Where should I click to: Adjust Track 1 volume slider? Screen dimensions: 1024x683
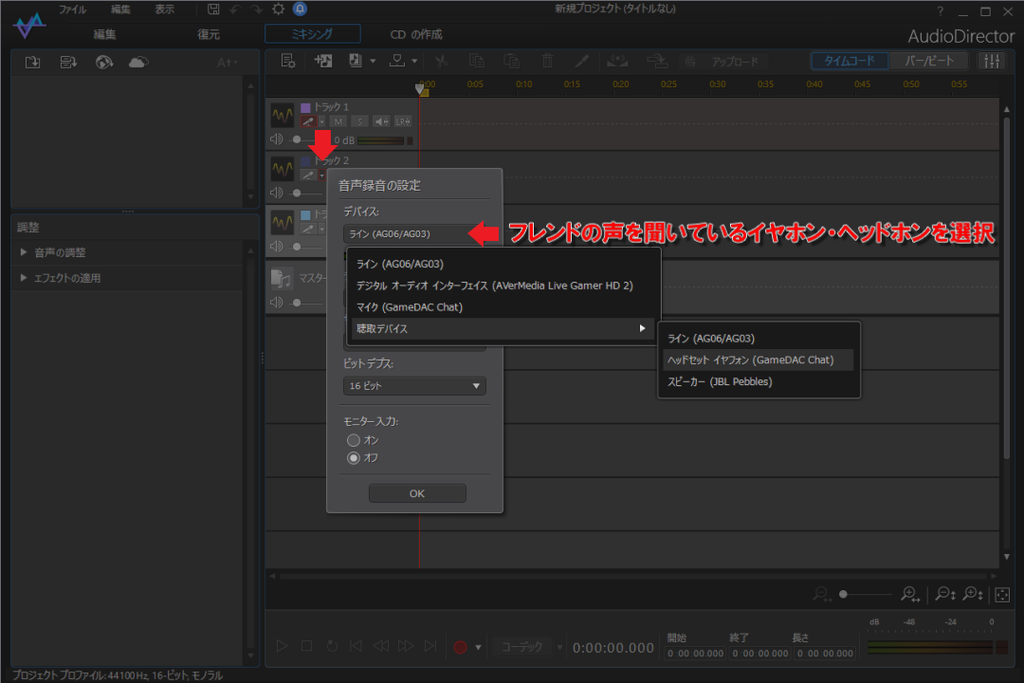[297, 139]
